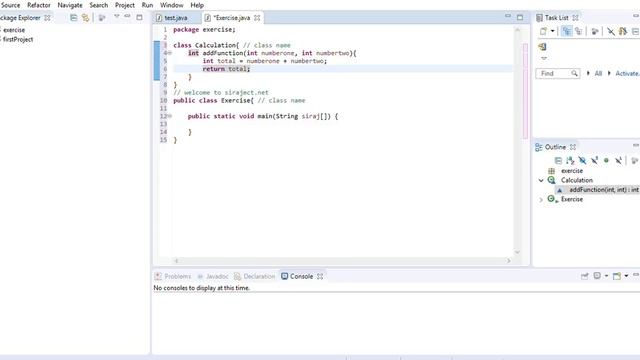Image resolution: width=640 pixels, height=360 pixels.
Task: Open new Console dropdown arrow
Action: pyautogui.click(x=626, y=276)
